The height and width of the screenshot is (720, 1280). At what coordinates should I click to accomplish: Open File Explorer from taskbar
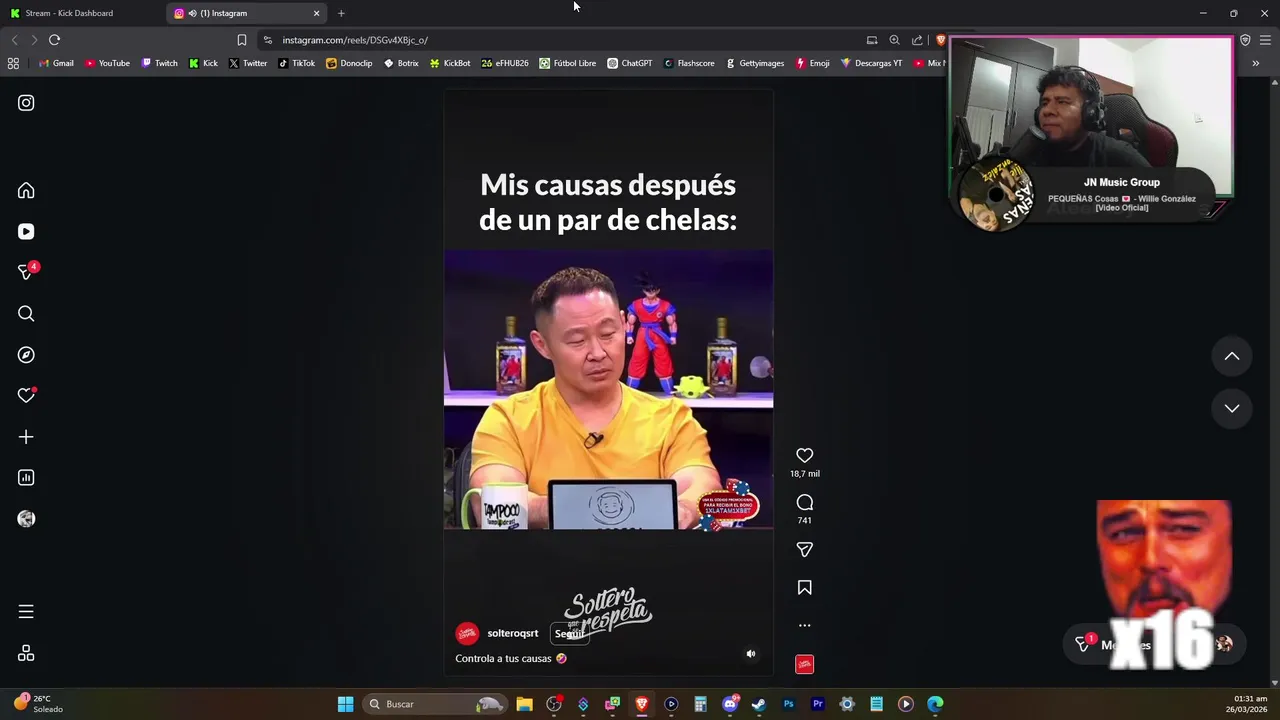click(524, 704)
